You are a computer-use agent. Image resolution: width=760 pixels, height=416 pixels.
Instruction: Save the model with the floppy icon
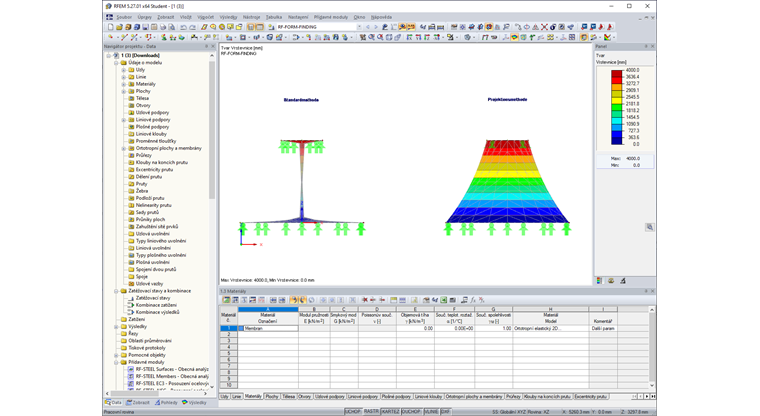point(145,27)
